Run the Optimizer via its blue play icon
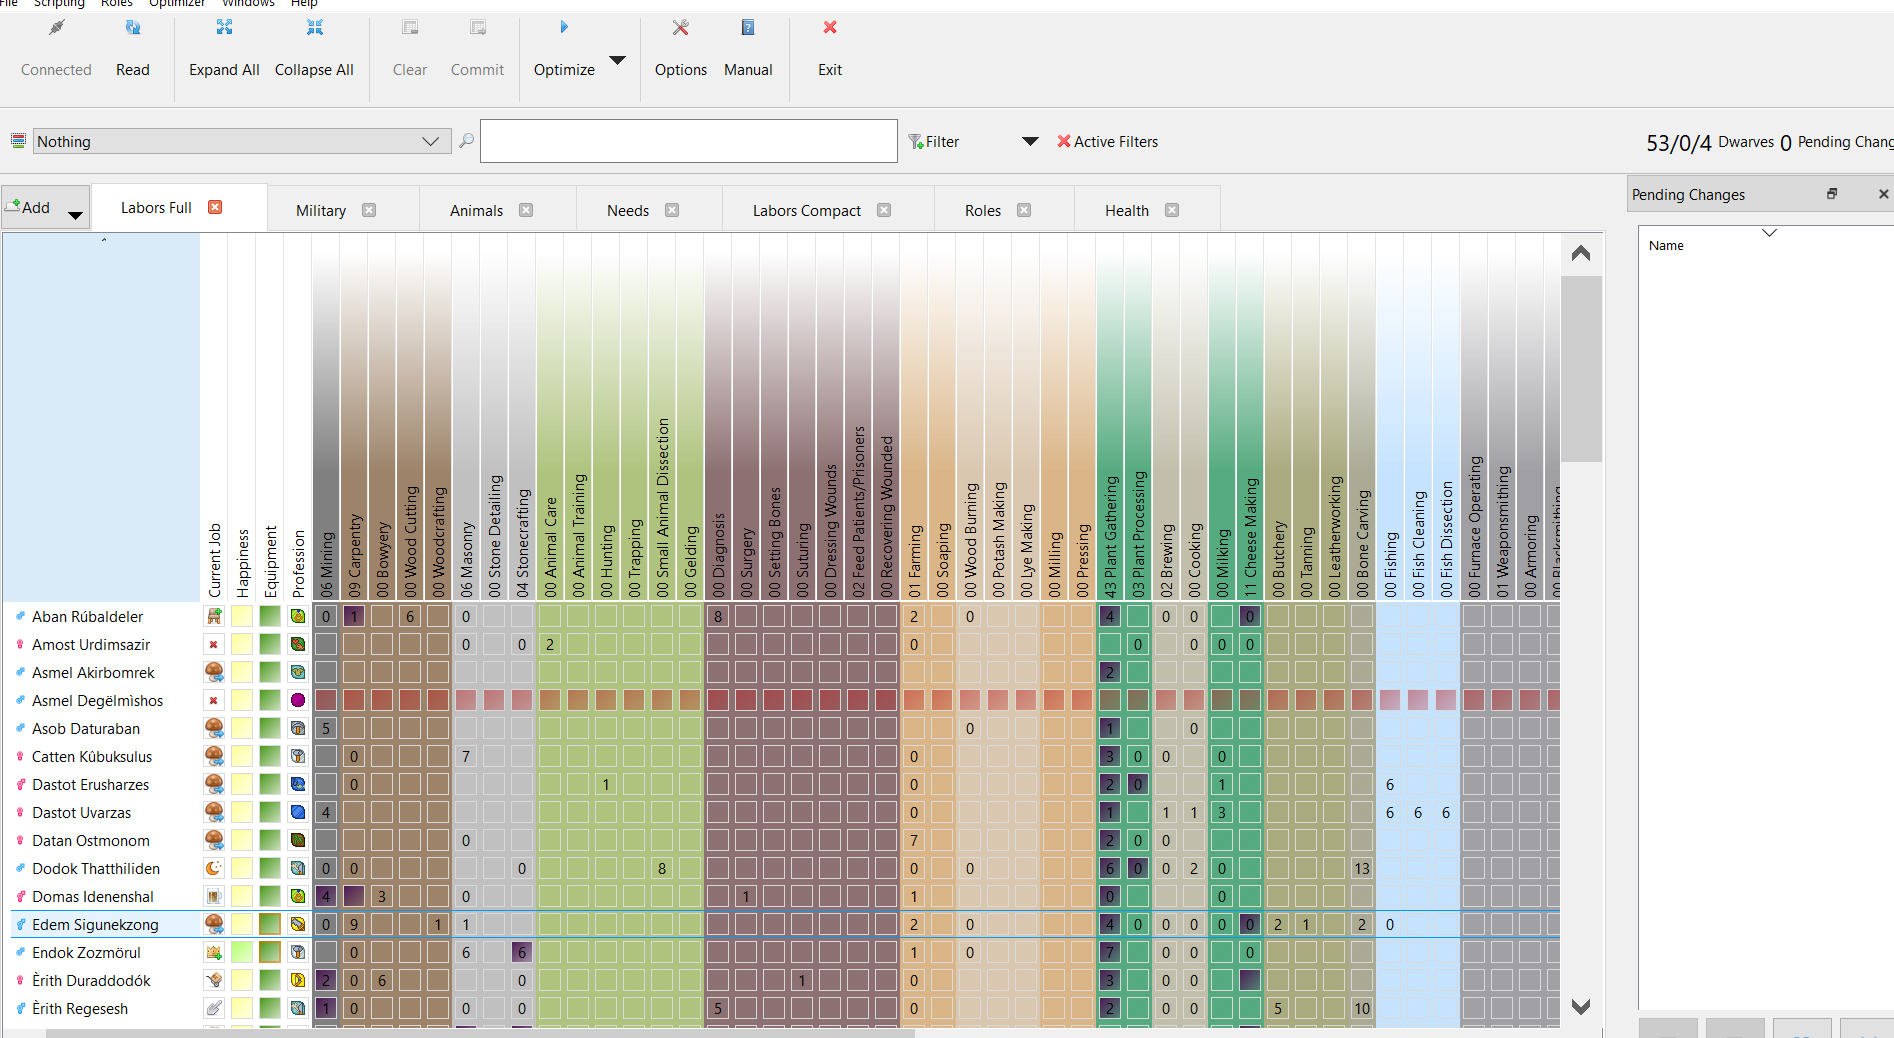Screen dimensions: 1894x1038 click(x=564, y=27)
